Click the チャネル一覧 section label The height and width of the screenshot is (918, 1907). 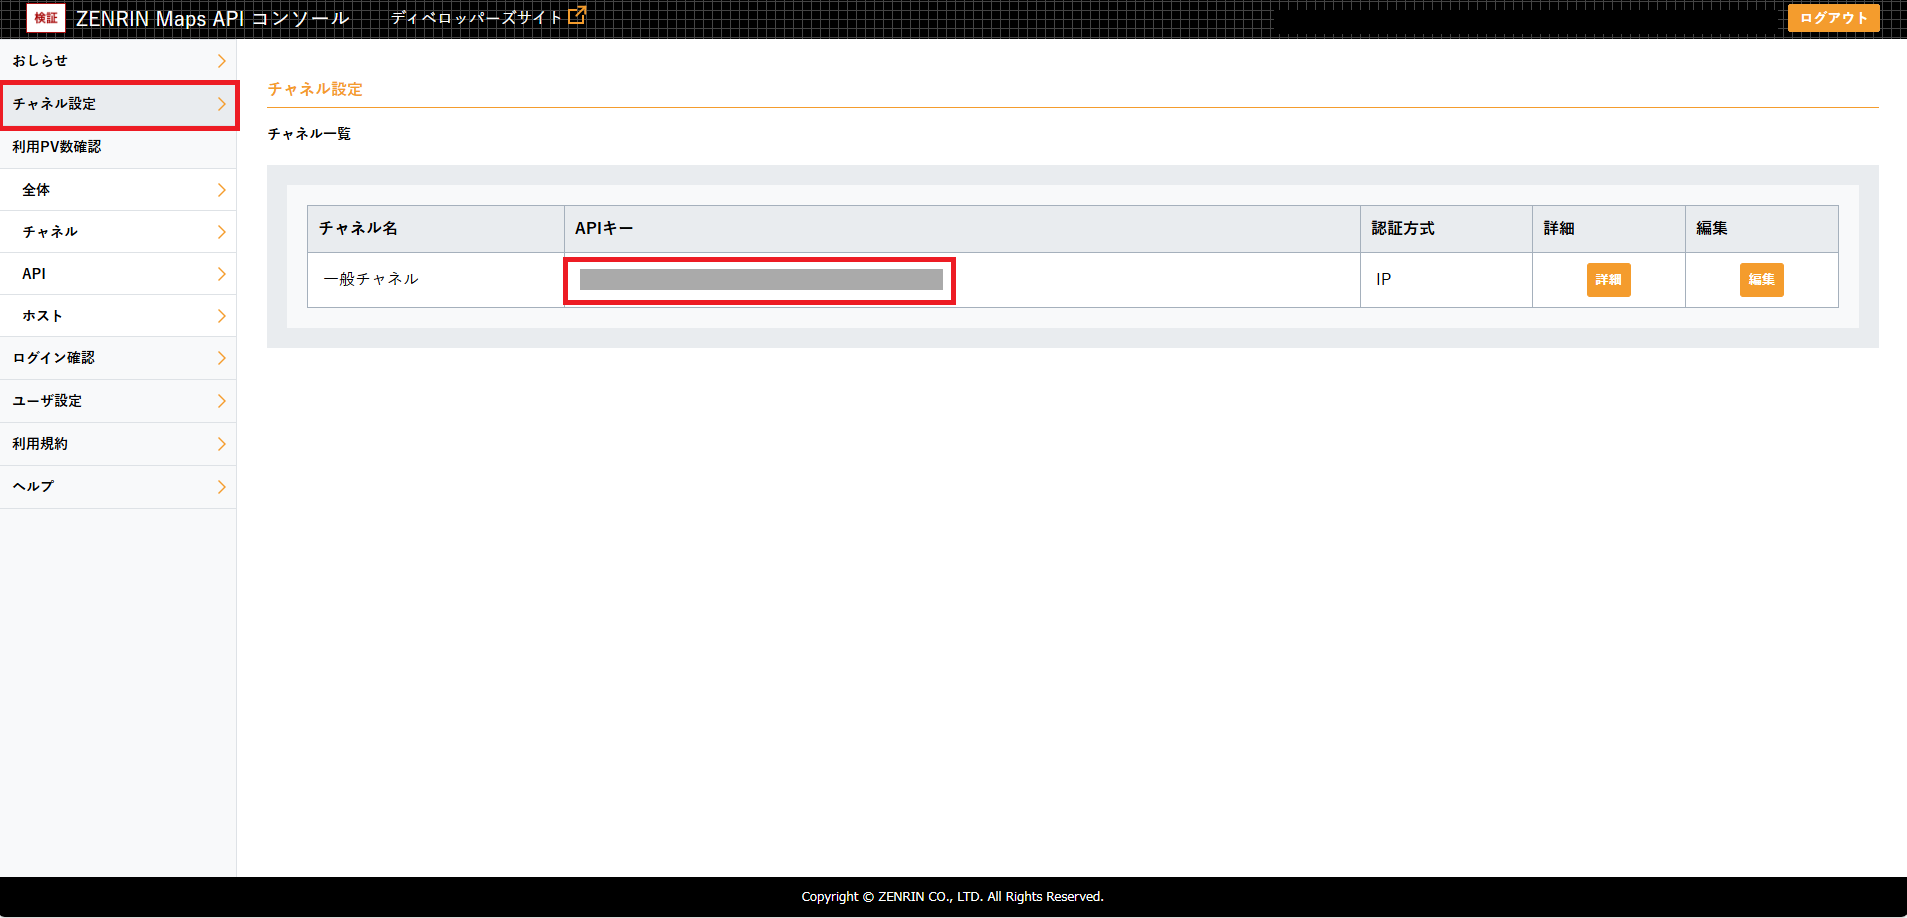point(308,133)
